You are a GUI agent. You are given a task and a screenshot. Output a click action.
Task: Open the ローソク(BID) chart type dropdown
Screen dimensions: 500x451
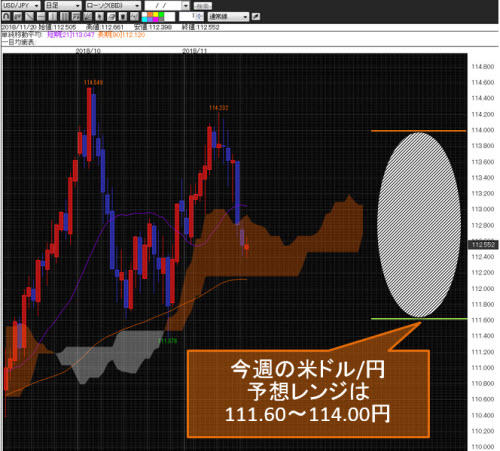pyautogui.click(x=113, y=6)
